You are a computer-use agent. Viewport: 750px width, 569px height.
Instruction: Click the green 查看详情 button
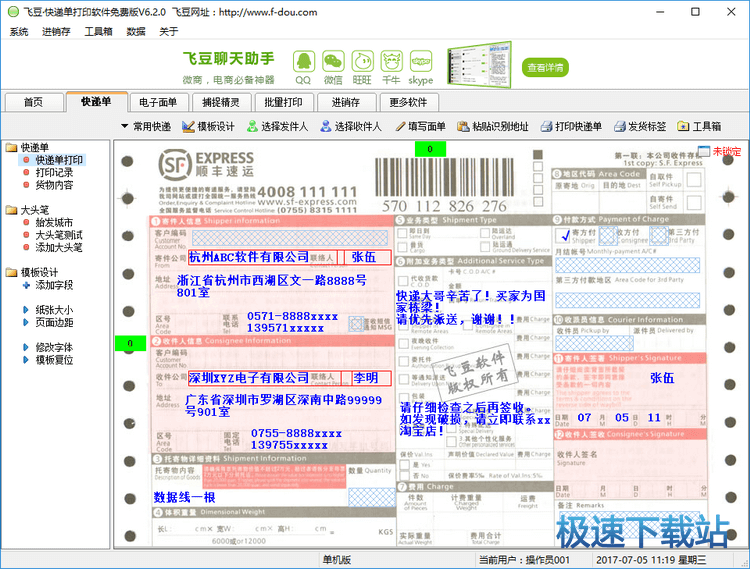pyautogui.click(x=545, y=67)
